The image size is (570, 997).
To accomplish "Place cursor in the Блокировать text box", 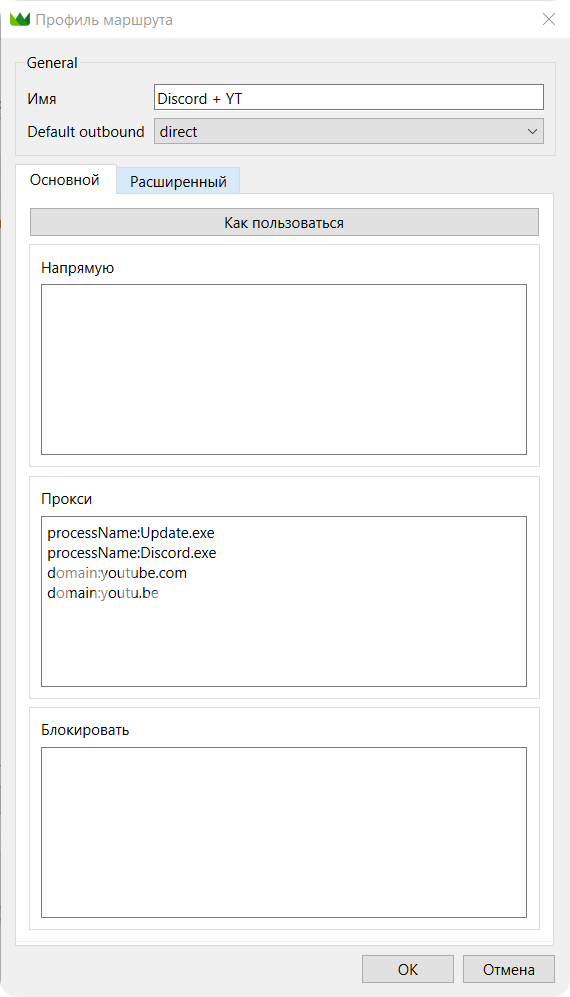I will 284,832.
